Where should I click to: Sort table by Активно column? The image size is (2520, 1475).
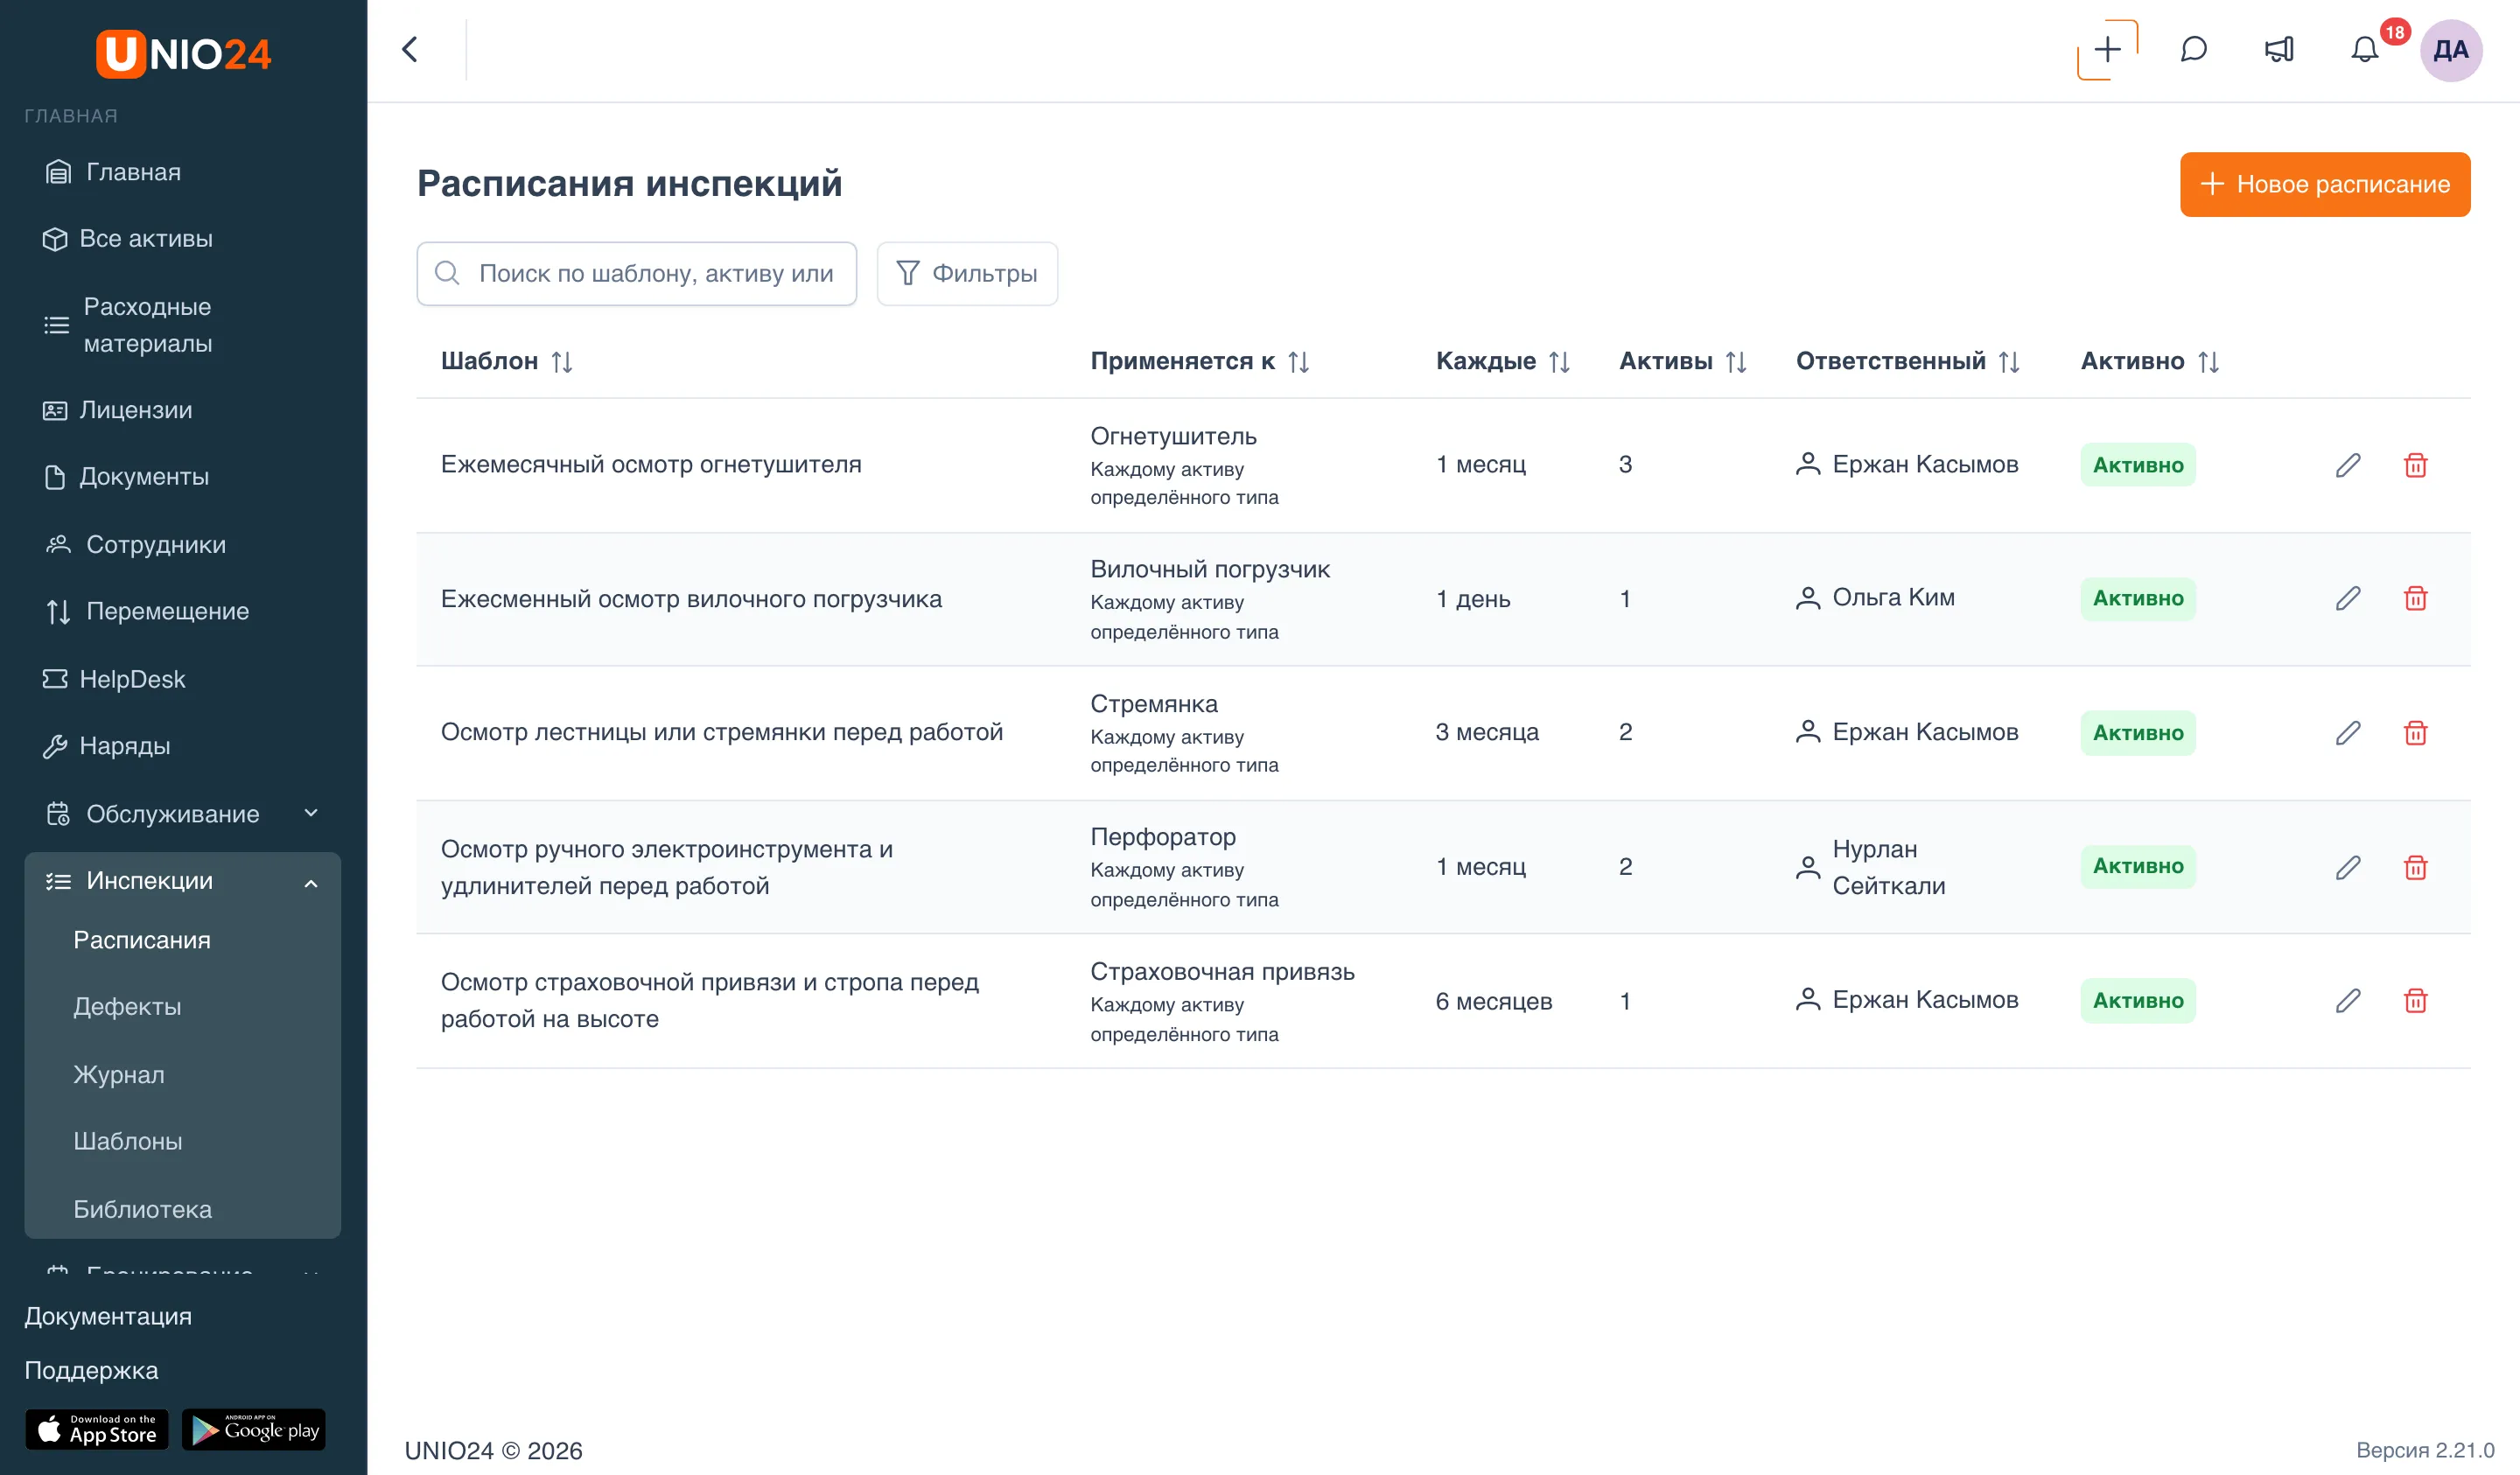(2208, 361)
